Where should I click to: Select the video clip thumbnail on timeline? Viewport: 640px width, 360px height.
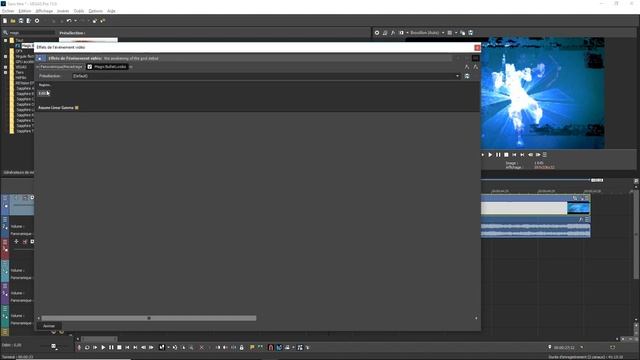click(x=578, y=208)
